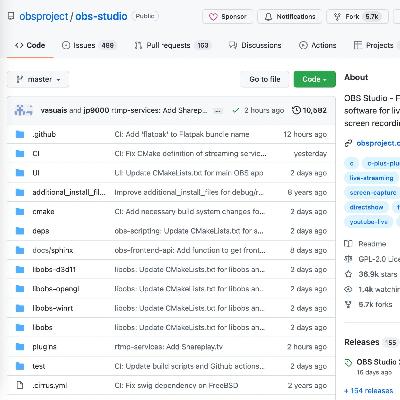Click the green checkmark commit status icon

[236, 110]
